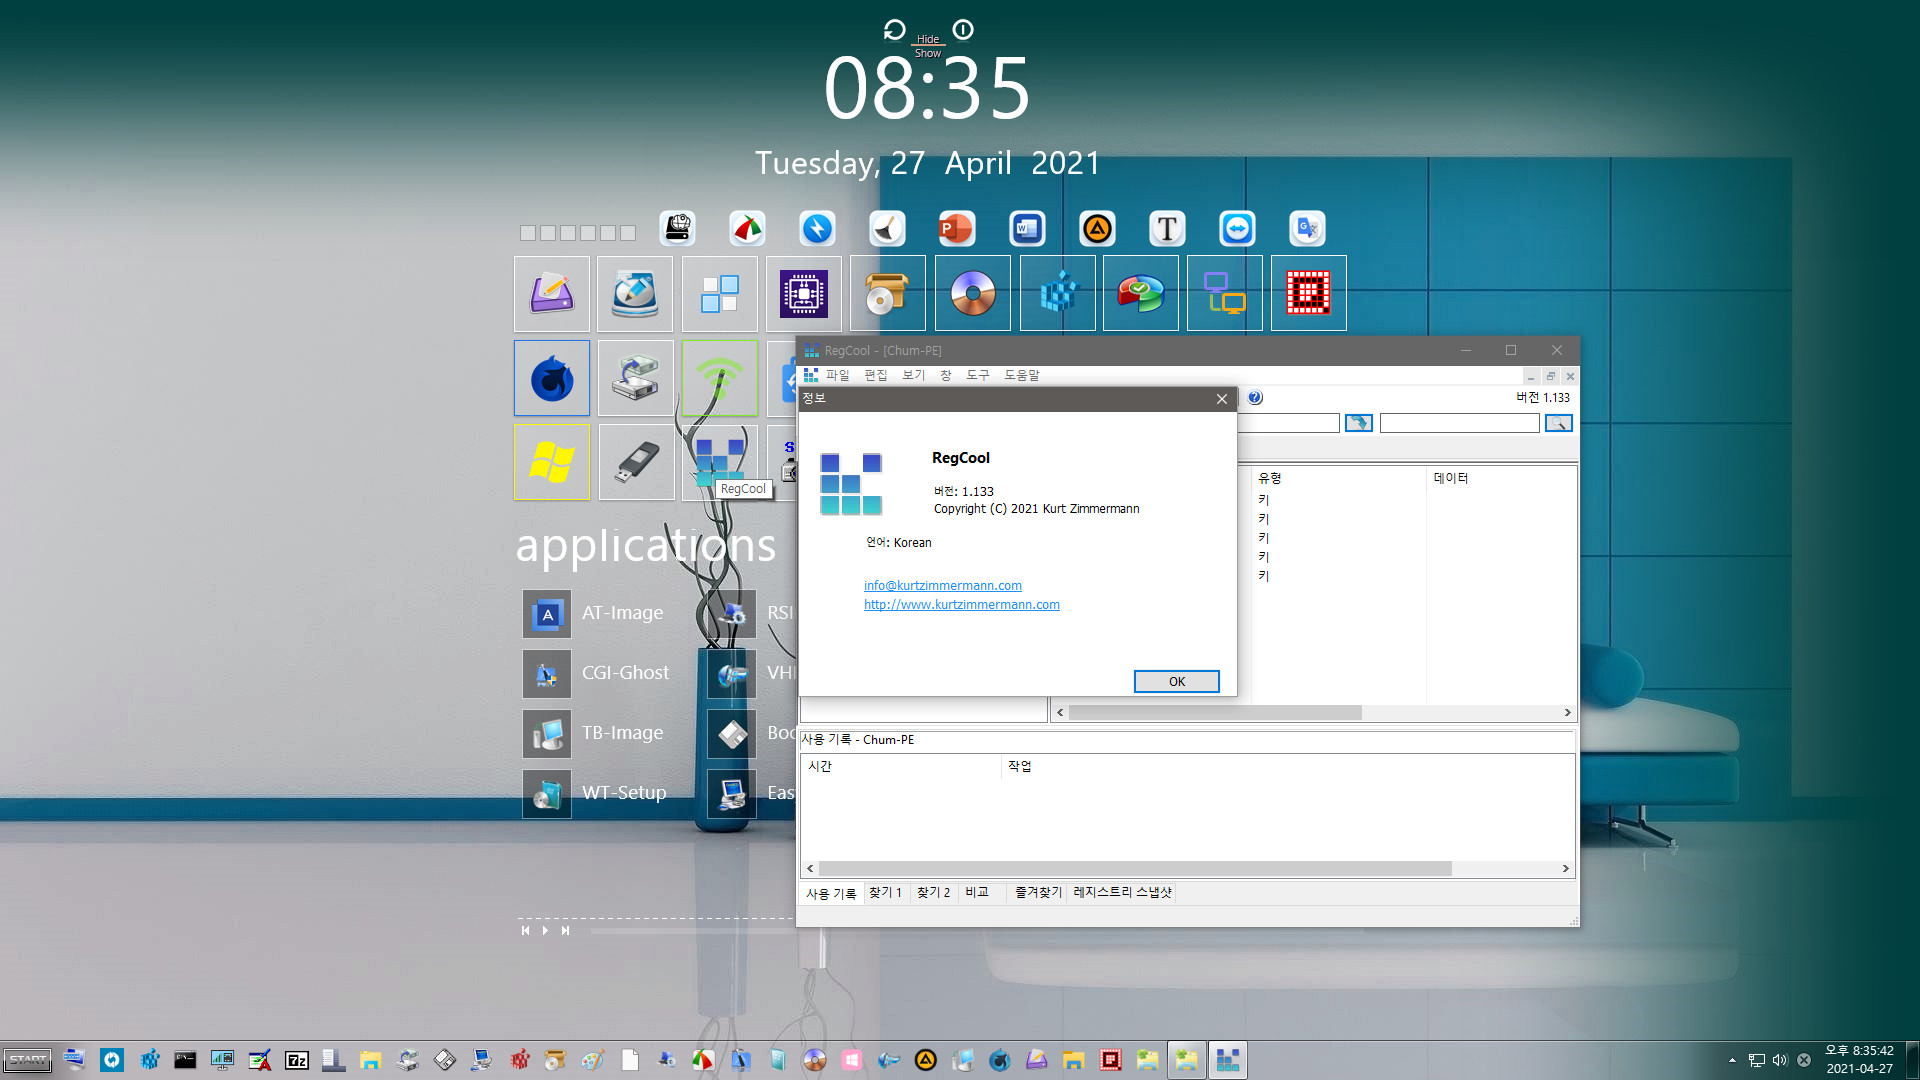Click the search magnifier button in RegCool

[x=1558, y=423]
